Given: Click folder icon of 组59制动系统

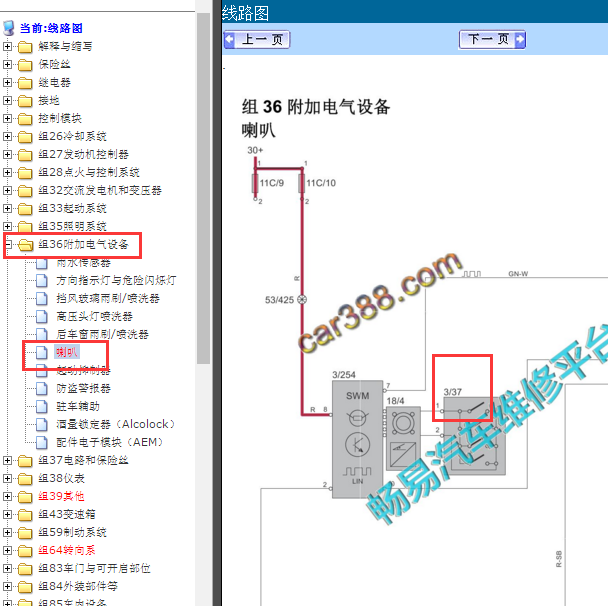Looking at the screenshot, I should click(25, 533).
